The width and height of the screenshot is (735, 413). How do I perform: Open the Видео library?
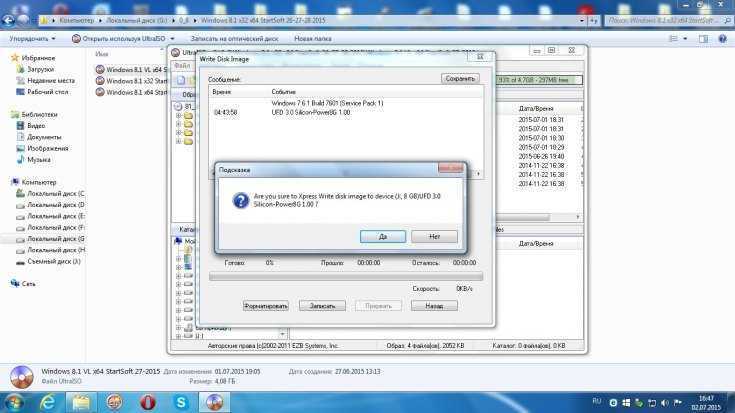pyautogui.click(x=31, y=126)
